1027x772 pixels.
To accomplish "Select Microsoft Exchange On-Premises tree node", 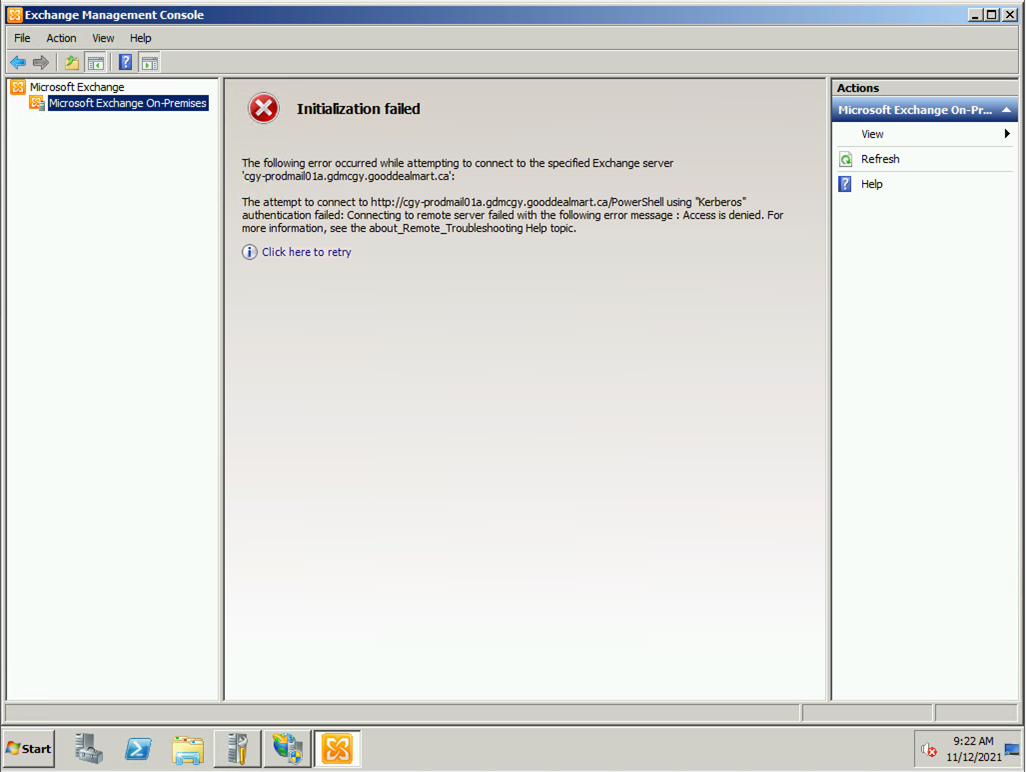I will [128, 103].
